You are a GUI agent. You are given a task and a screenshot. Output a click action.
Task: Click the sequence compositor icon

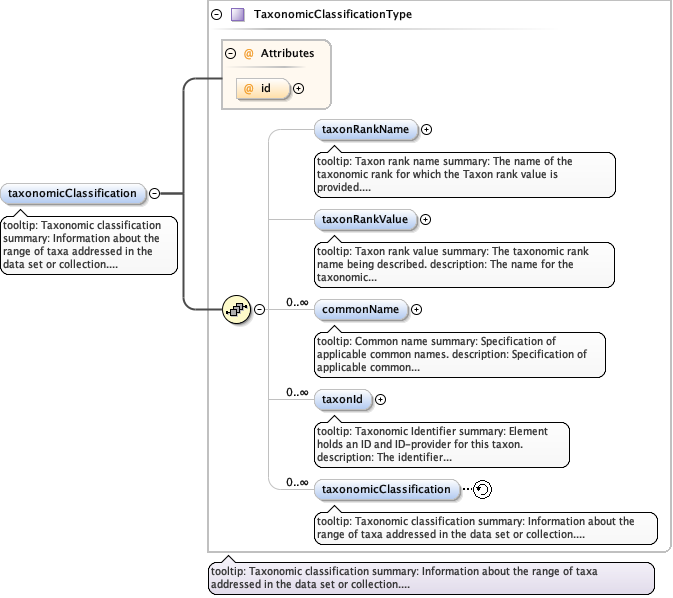click(236, 310)
